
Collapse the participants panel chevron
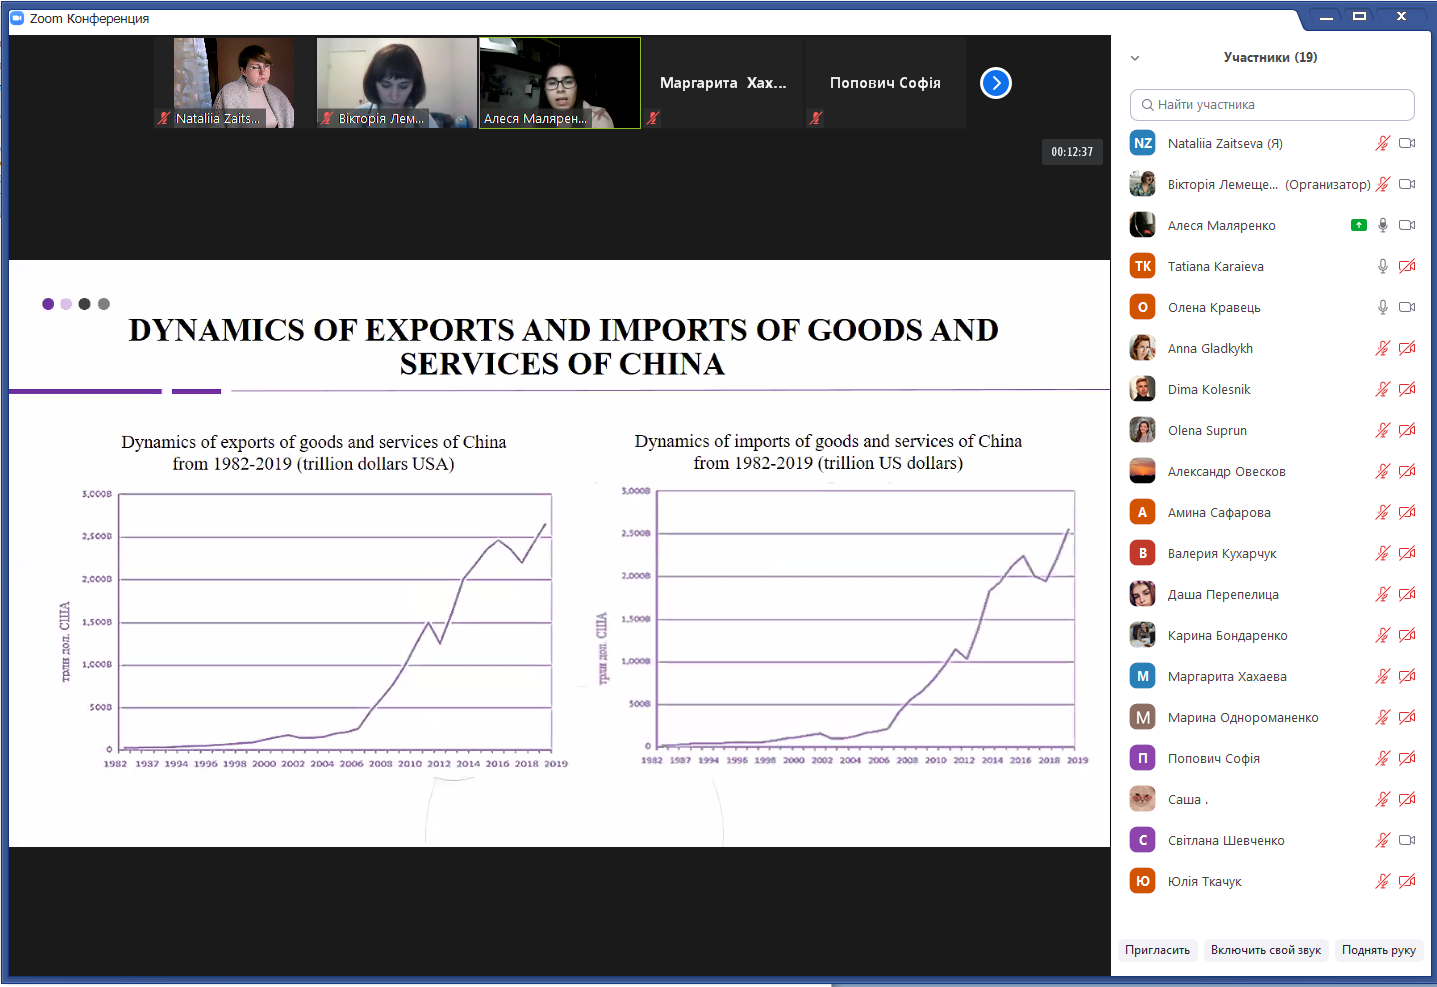point(1135,58)
